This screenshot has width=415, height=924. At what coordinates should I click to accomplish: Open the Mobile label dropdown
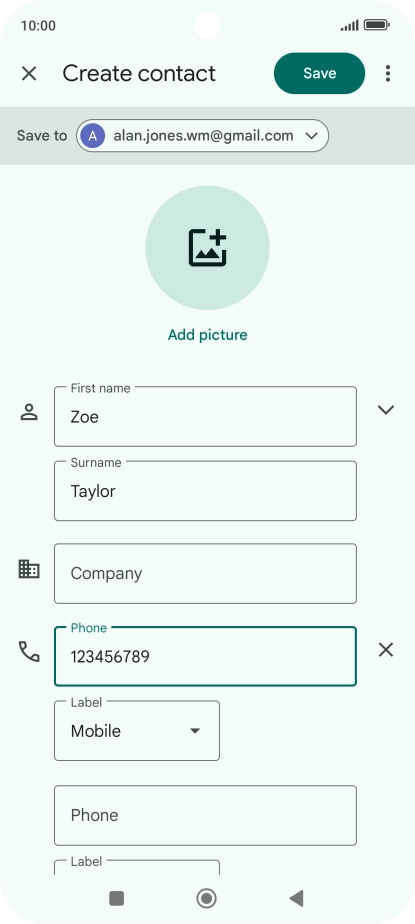coord(137,731)
